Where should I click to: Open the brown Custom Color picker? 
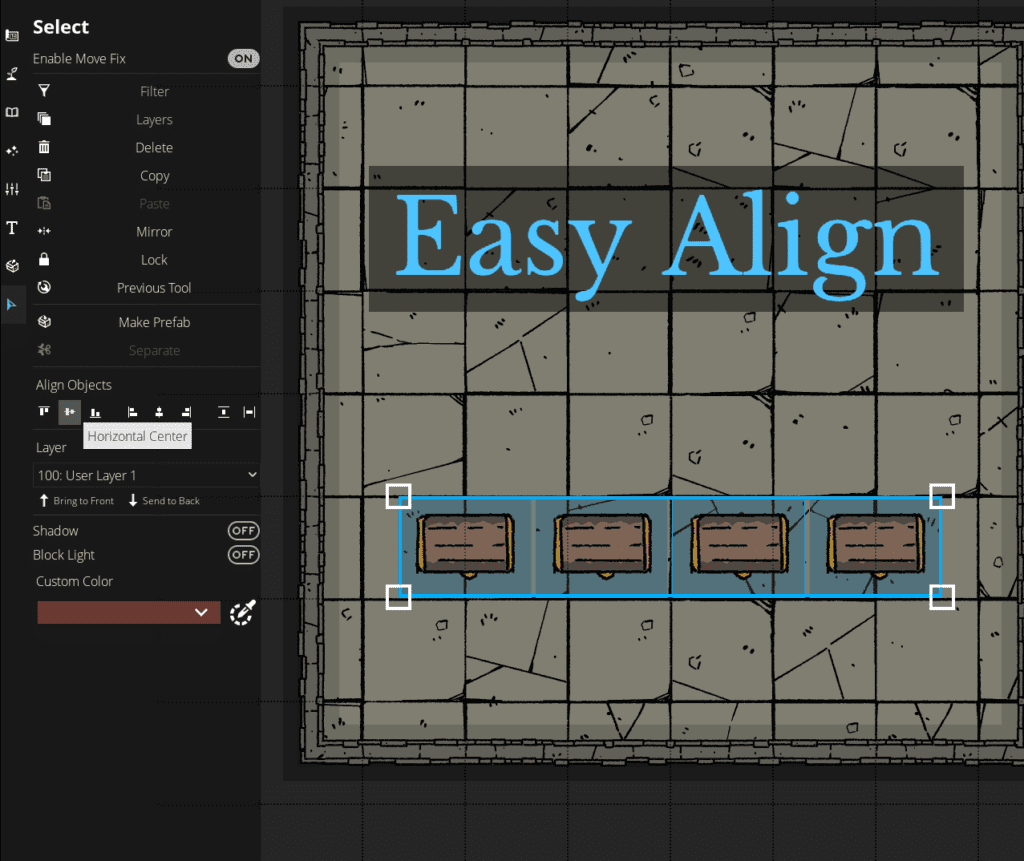click(x=129, y=613)
